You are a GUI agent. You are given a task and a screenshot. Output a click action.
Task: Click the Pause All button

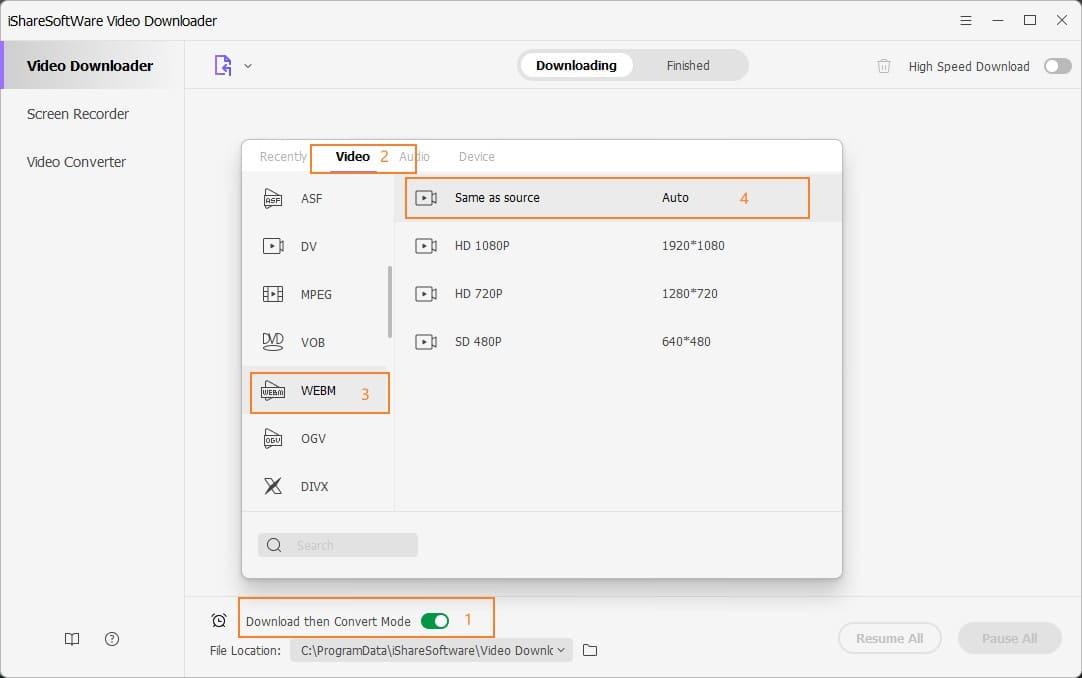coord(1010,638)
